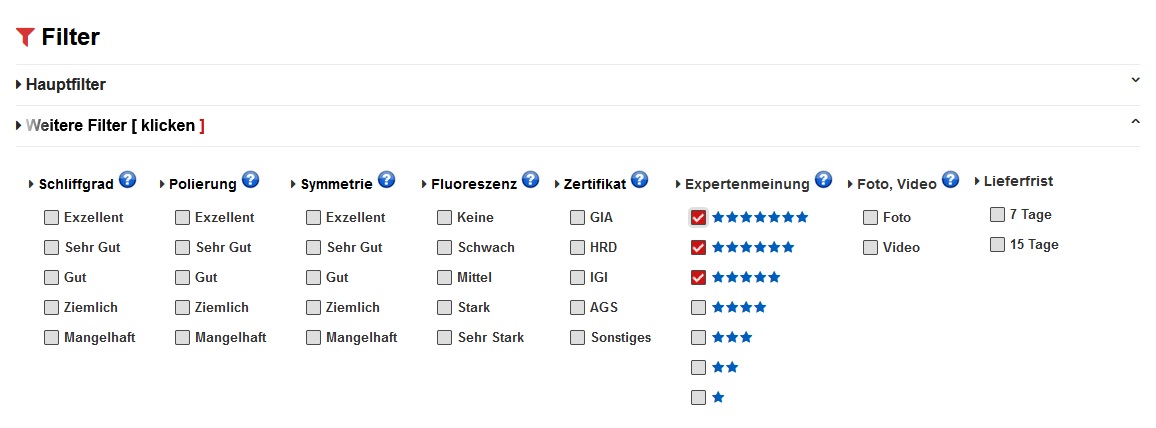Click the Lieferfrist column heading
The height and width of the screenshot is (428, 1156).
coord(1018,181)
